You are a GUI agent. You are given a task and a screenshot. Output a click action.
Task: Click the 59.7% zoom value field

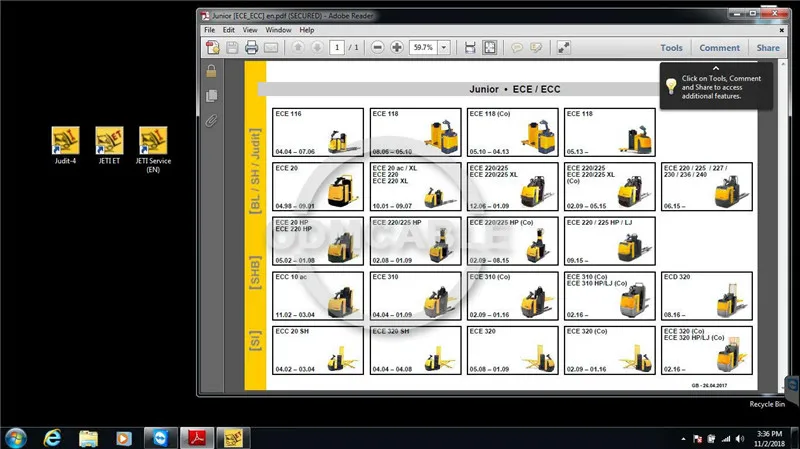coord(423,47)
